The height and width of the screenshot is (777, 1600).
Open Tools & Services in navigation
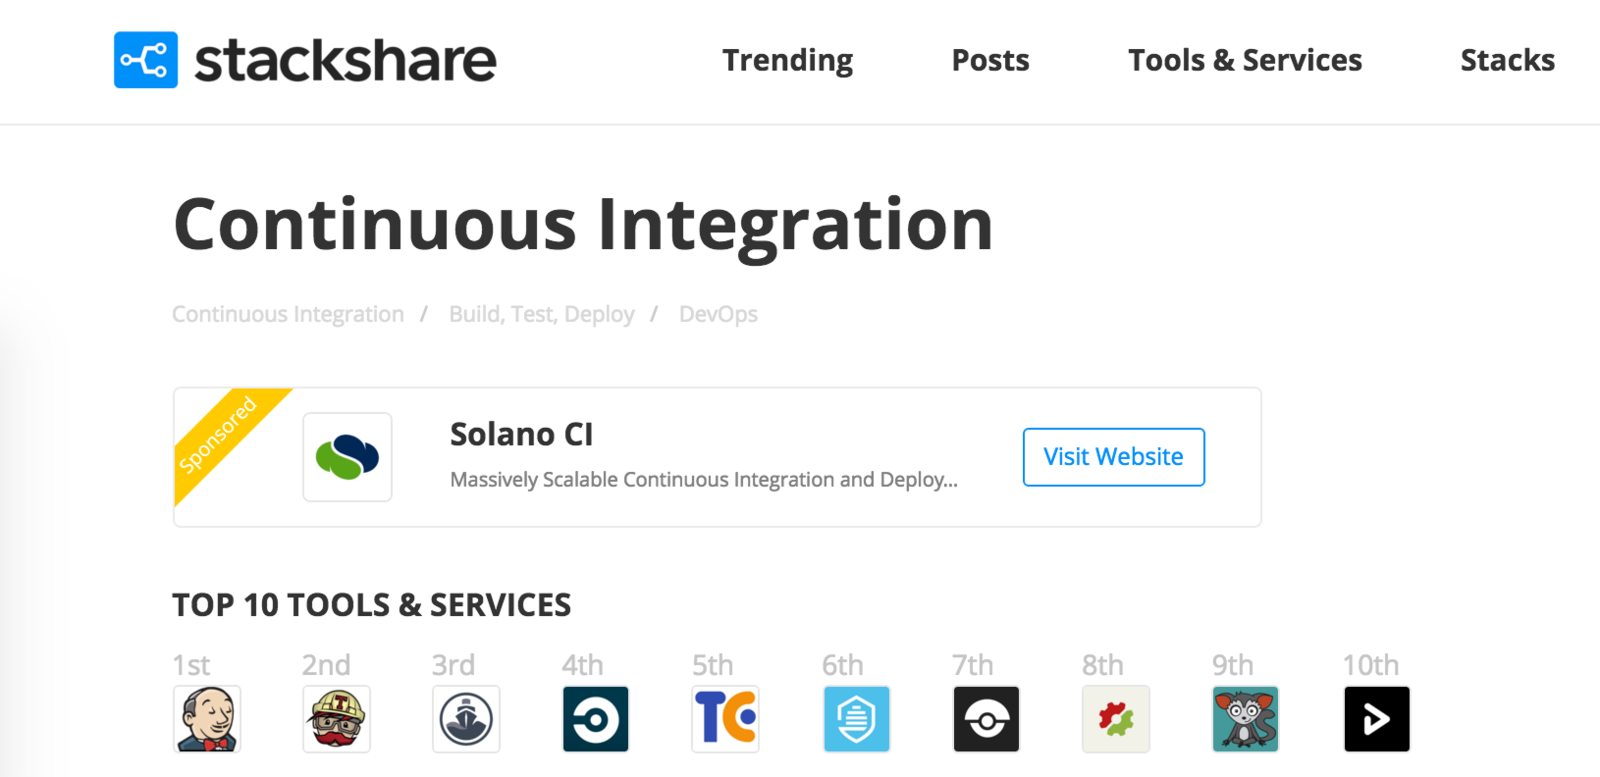click(1245, 61)
